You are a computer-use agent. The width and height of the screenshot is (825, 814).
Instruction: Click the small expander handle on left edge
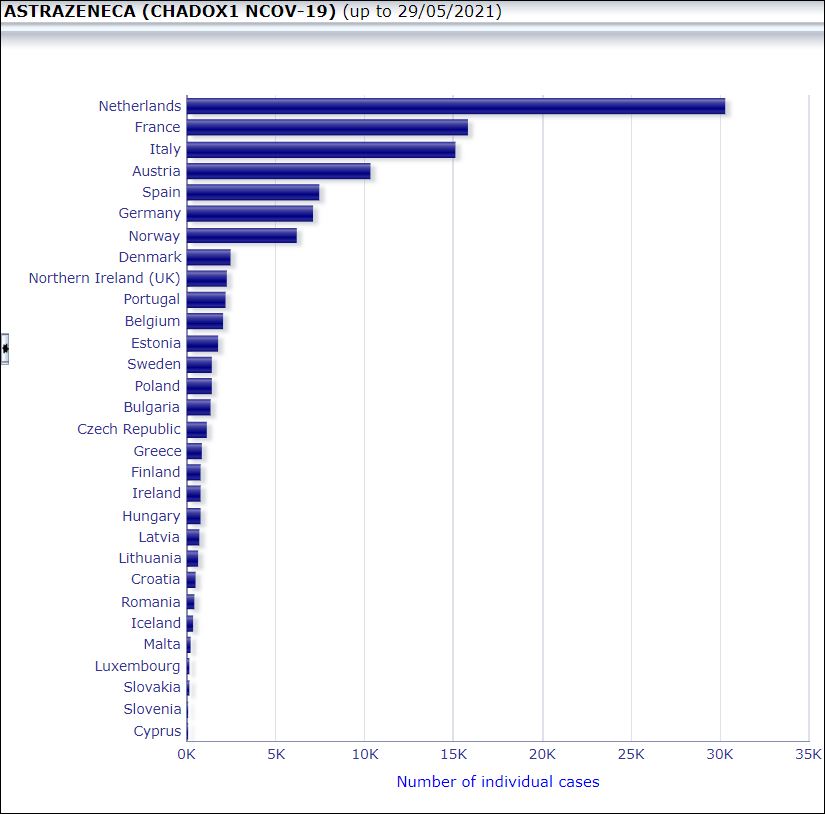point(4,348)
